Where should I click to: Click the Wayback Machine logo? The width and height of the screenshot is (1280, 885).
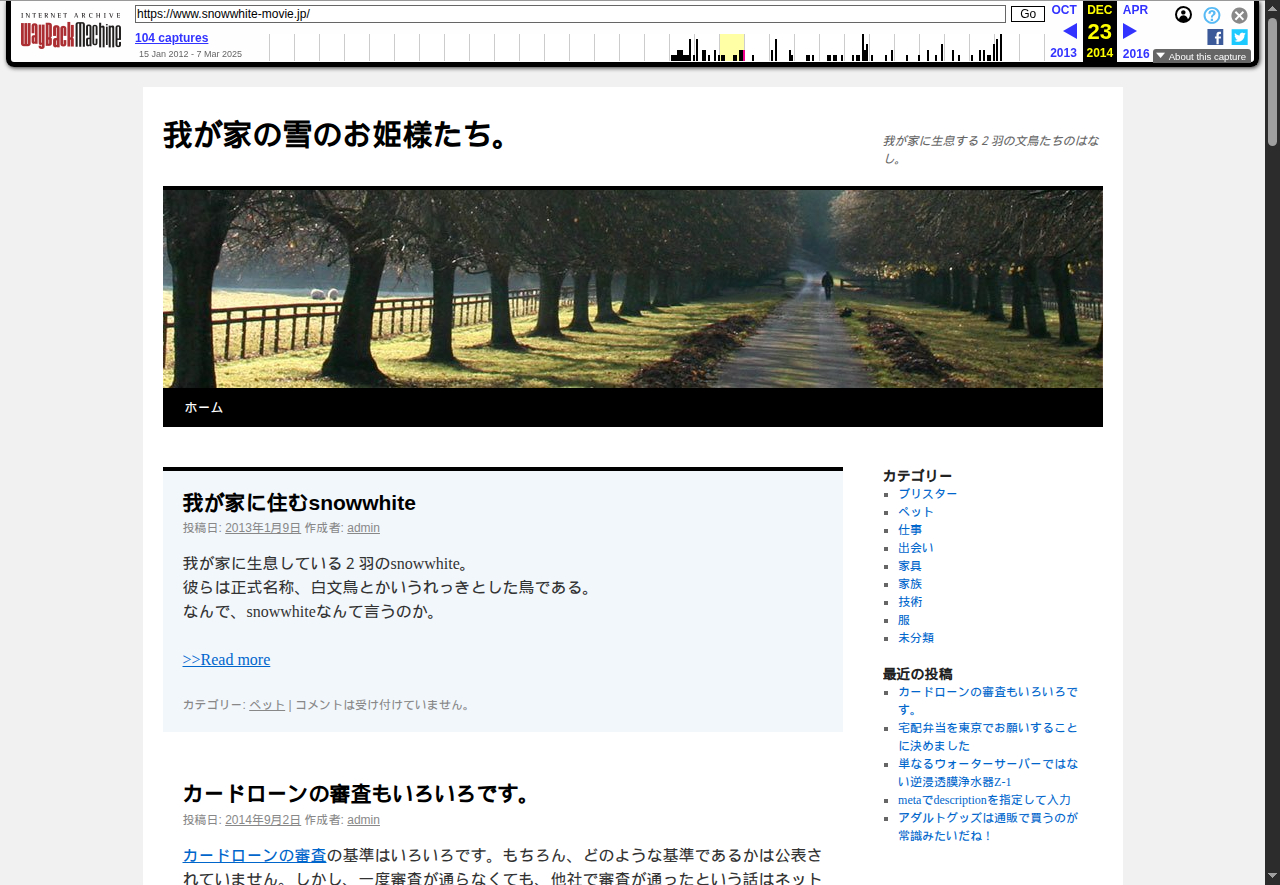70,34
